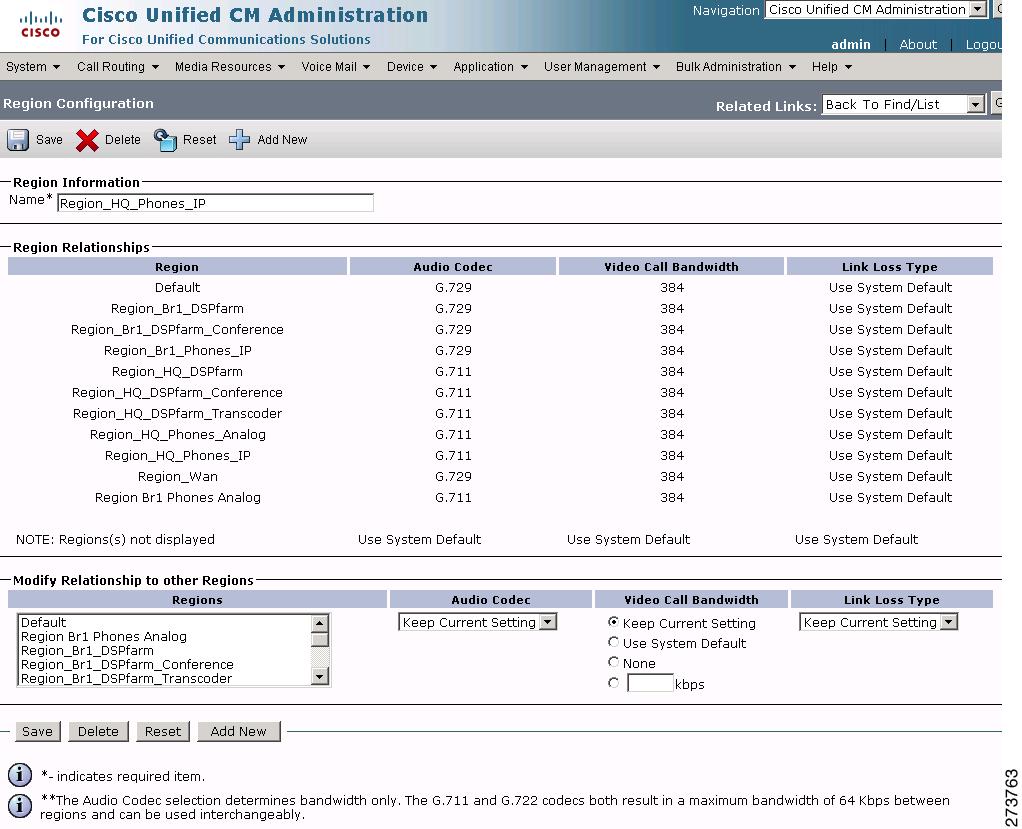Click the Logout link

tap(983, 44)
